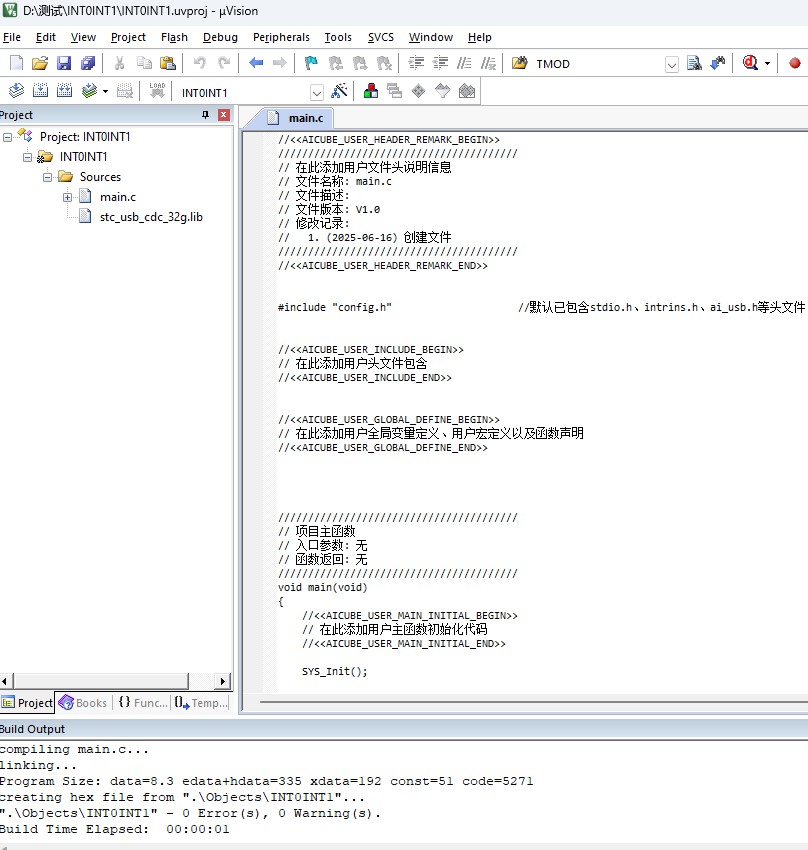Click the TMOD find text field

[x=599, y=64]
